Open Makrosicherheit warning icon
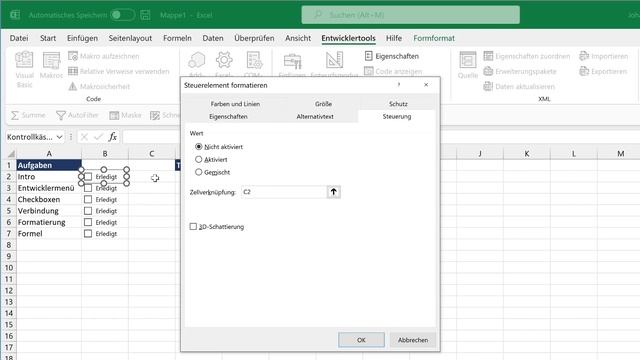The width and height of the screenshot is (640, 360). point(73,86)
